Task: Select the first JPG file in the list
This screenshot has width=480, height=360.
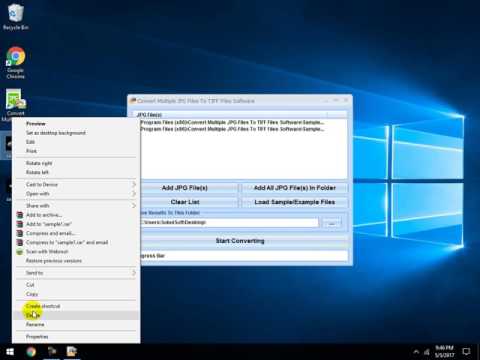Action: (232, 122)
